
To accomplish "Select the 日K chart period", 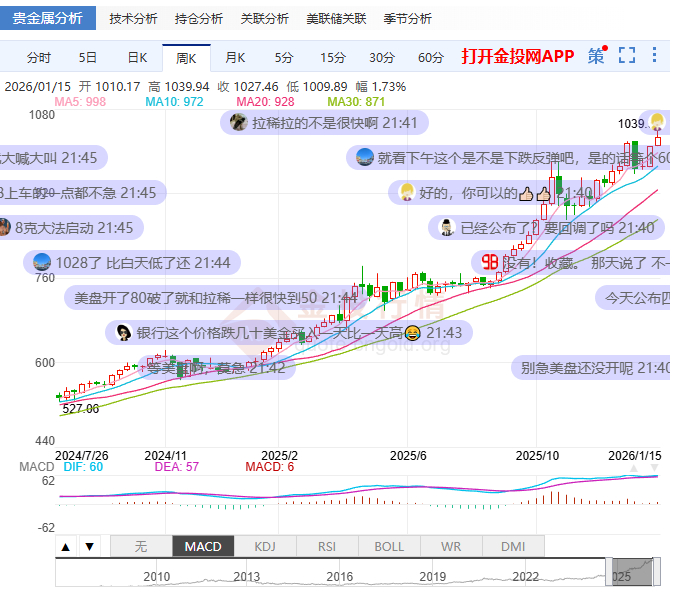I will click(x=137, y=58).
